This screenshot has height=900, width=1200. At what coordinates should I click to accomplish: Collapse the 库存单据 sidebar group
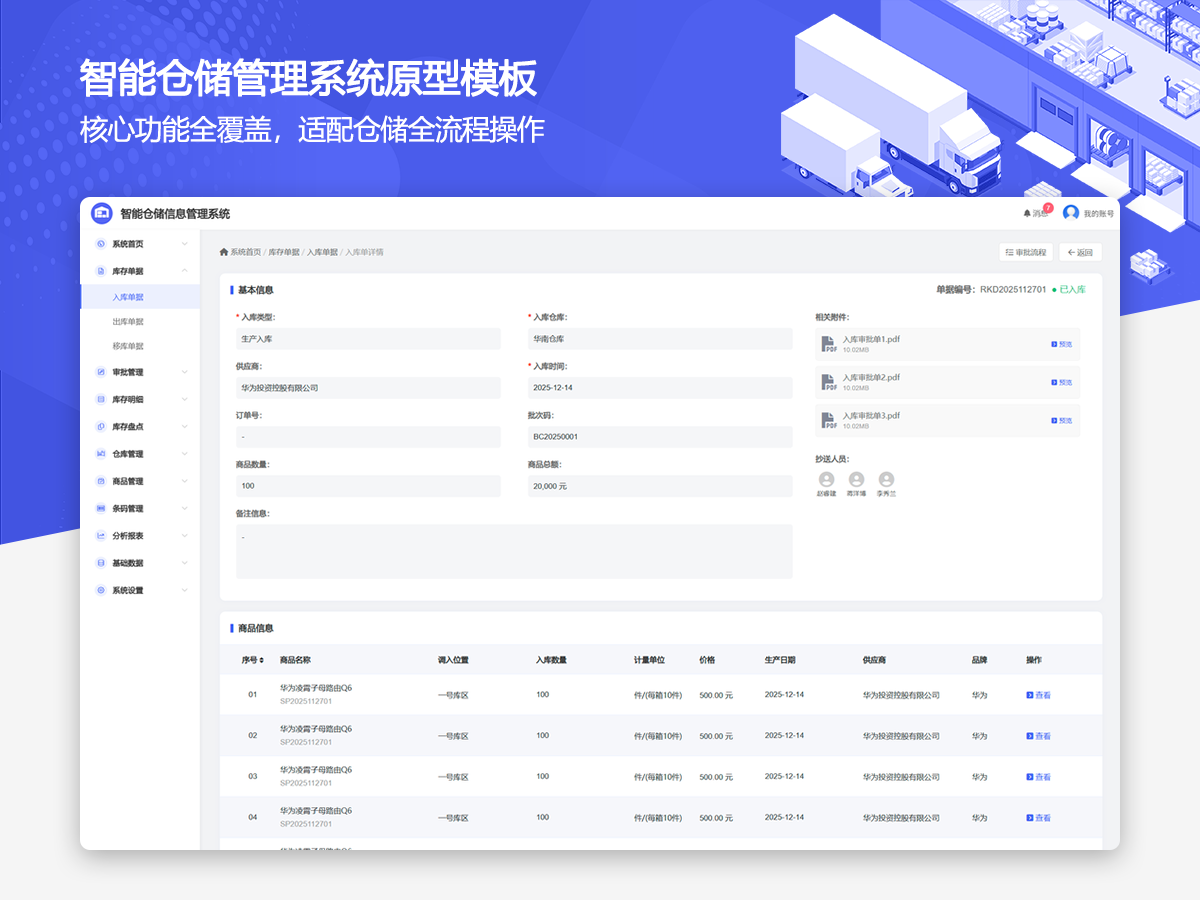(x=185, y=271)
